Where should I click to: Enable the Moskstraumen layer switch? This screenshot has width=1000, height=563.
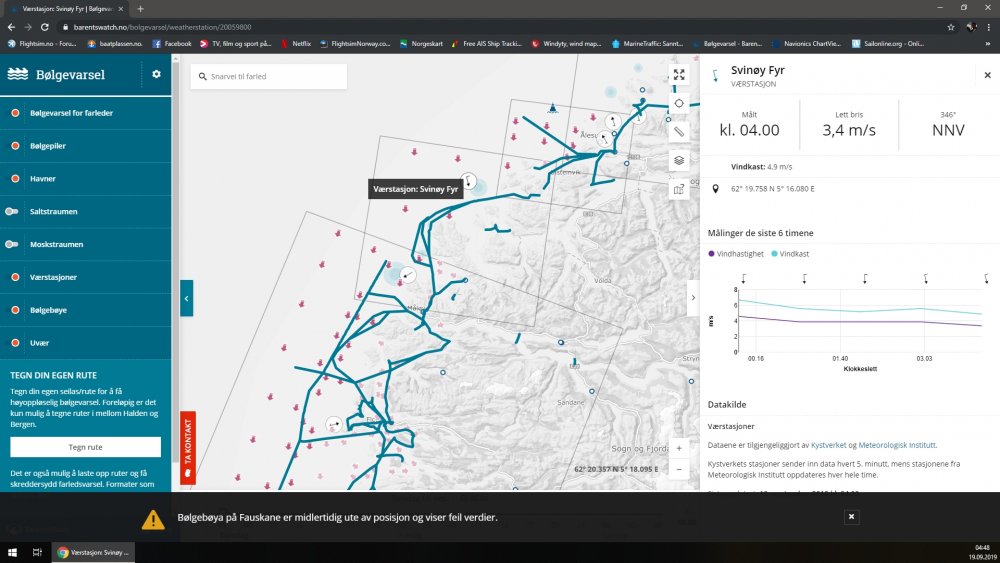11,244
